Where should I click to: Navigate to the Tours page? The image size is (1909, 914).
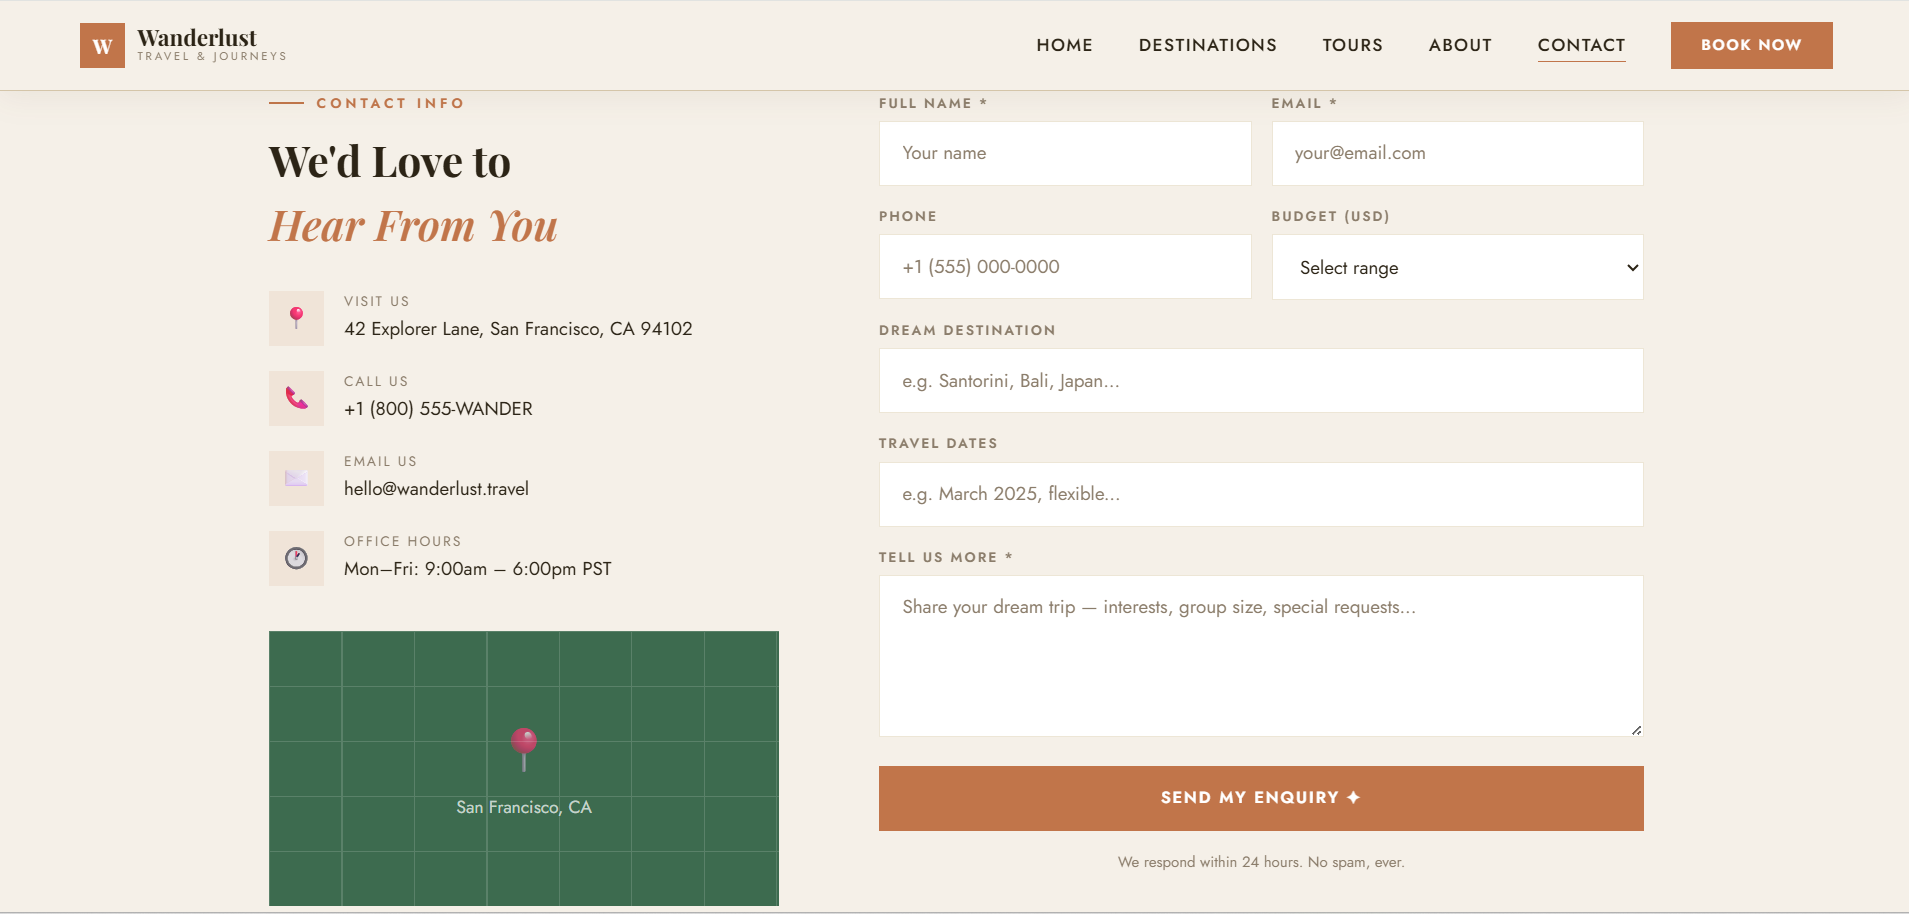pyautogui.click(x=1352, y=45)
